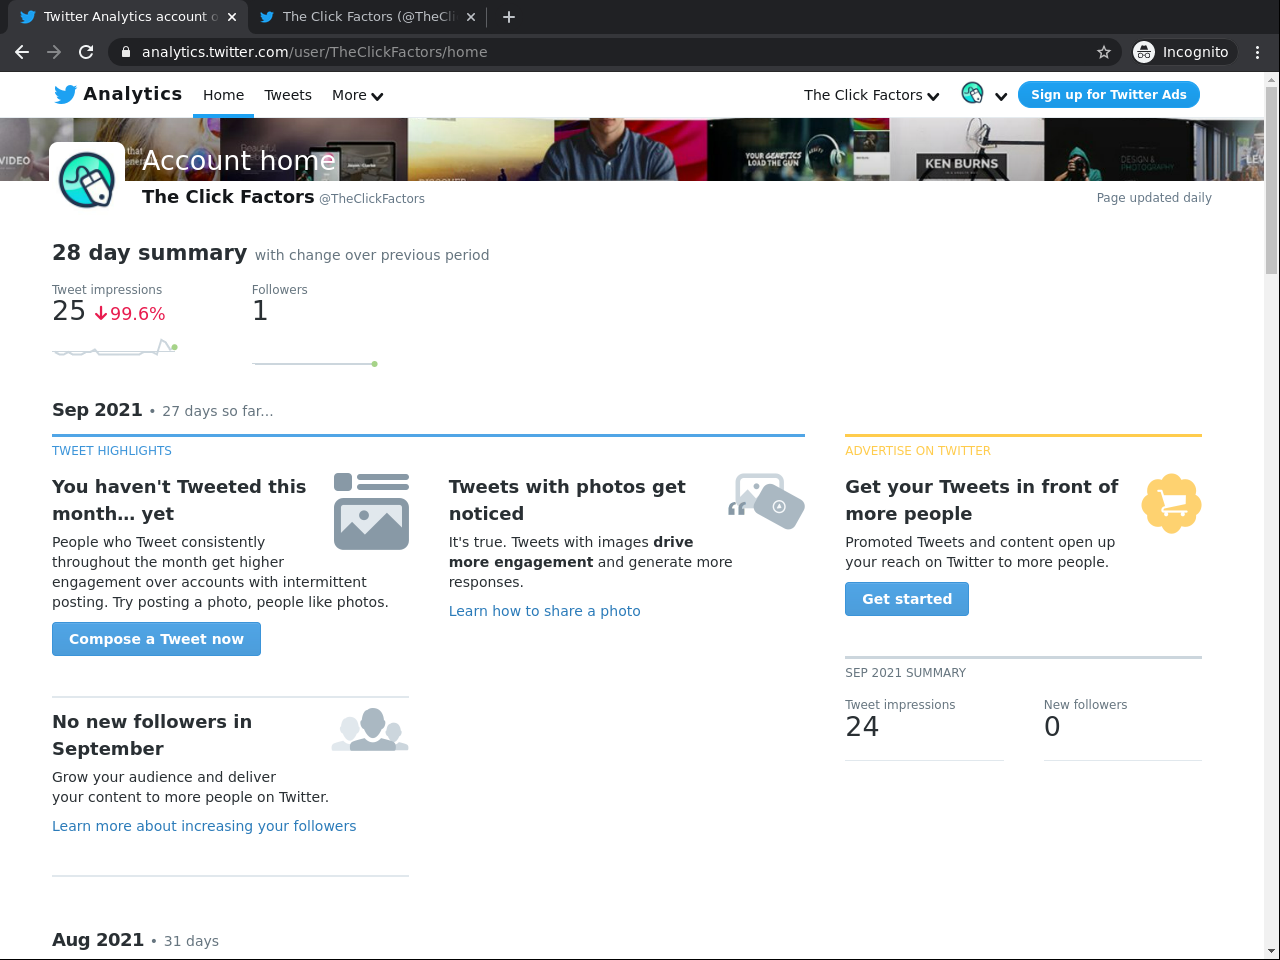Bookmark this page with the star icon
Screen dimensions: 1280x960
(1104, 52)
